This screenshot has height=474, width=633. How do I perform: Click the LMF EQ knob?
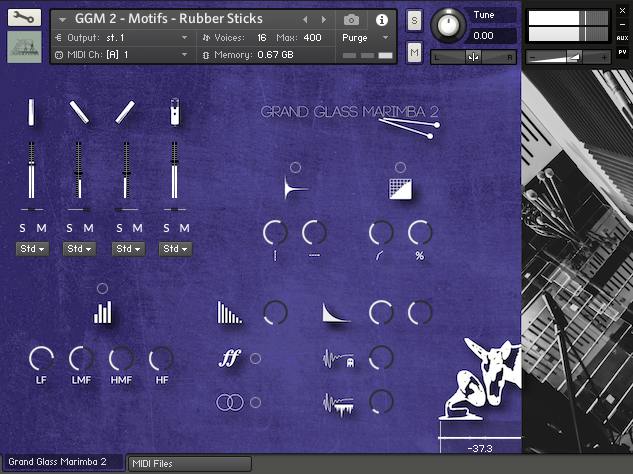point(81,358)
